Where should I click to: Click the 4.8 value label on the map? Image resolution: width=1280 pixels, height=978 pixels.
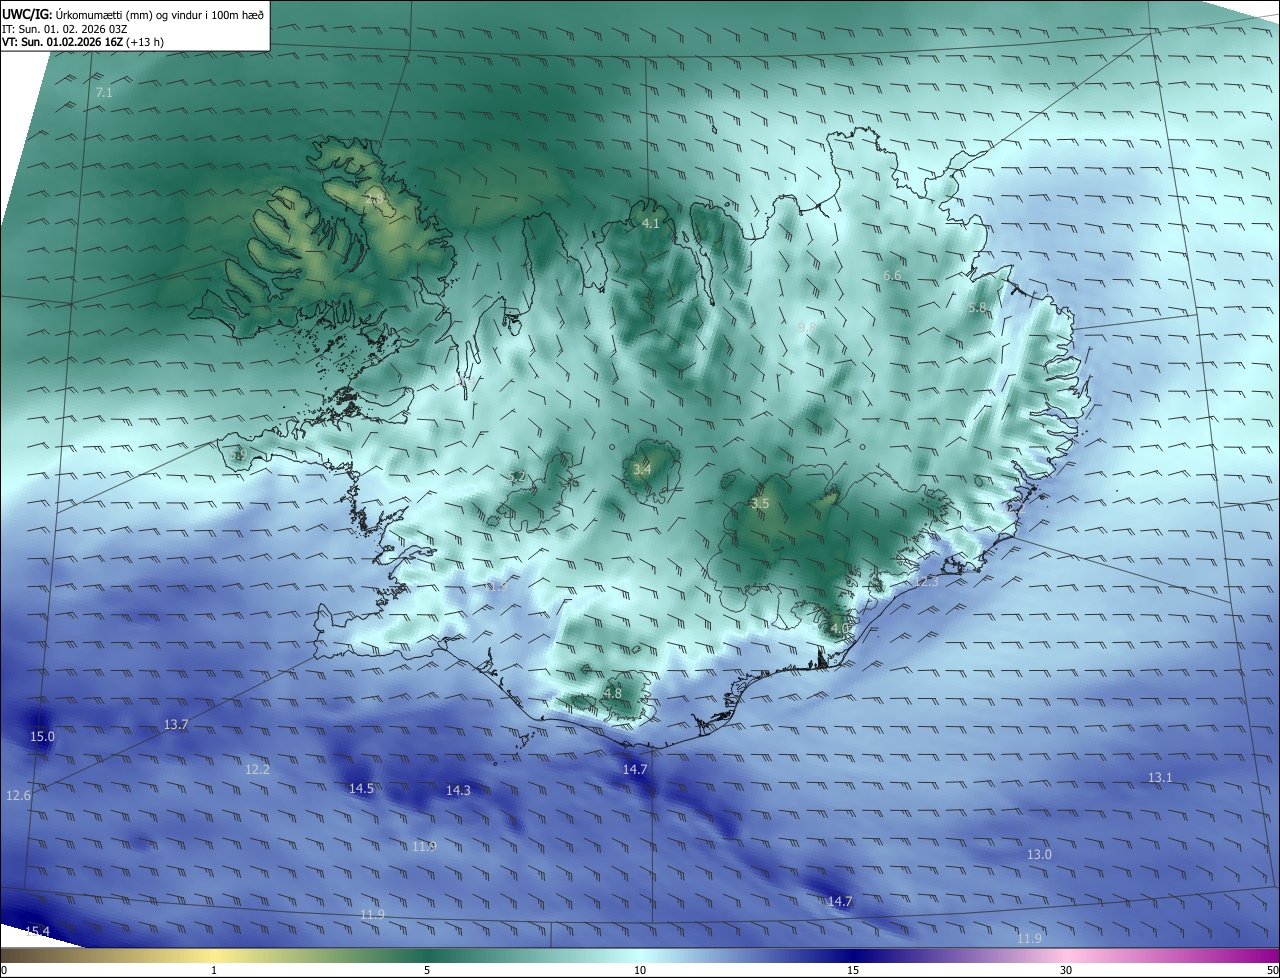613,693
